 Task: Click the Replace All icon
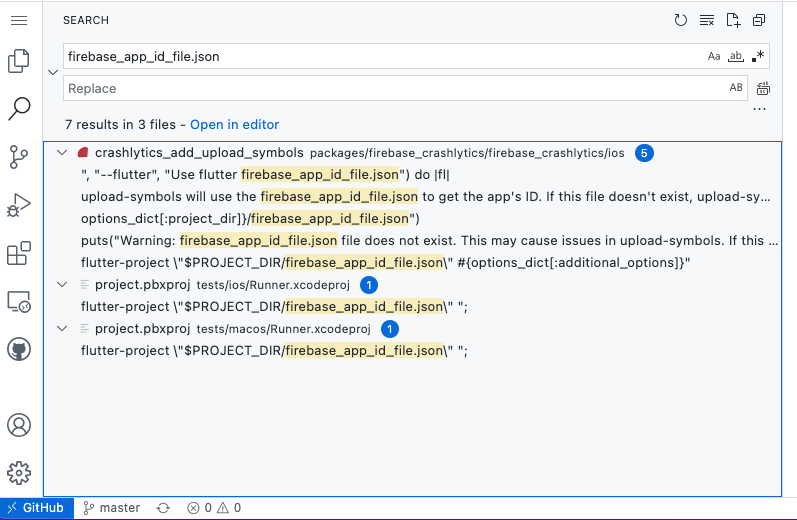coord(763,88)
